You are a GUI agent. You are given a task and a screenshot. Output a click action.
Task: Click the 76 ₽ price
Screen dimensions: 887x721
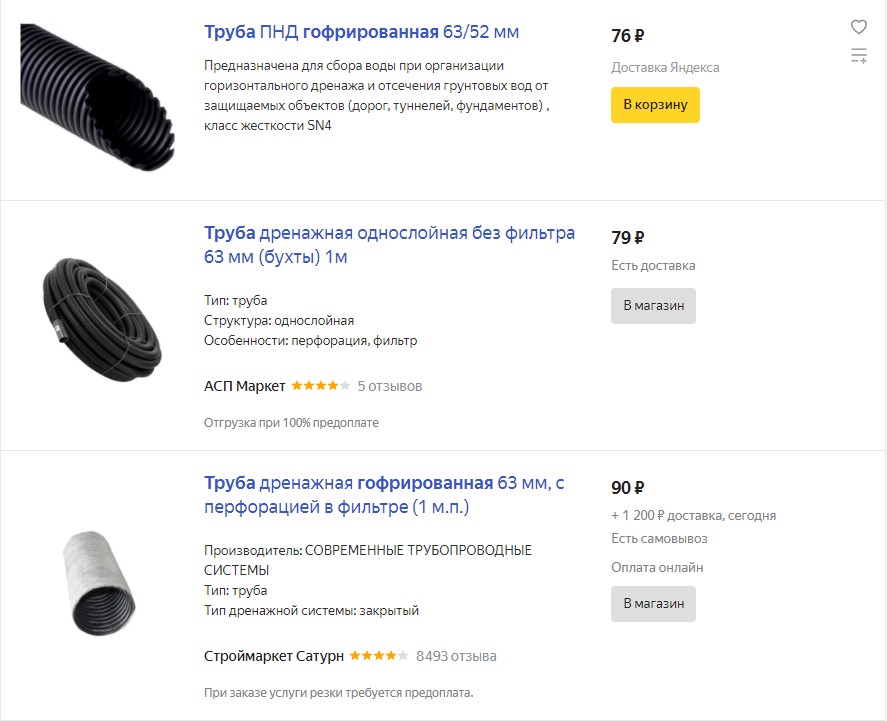[x=627, y=36]
